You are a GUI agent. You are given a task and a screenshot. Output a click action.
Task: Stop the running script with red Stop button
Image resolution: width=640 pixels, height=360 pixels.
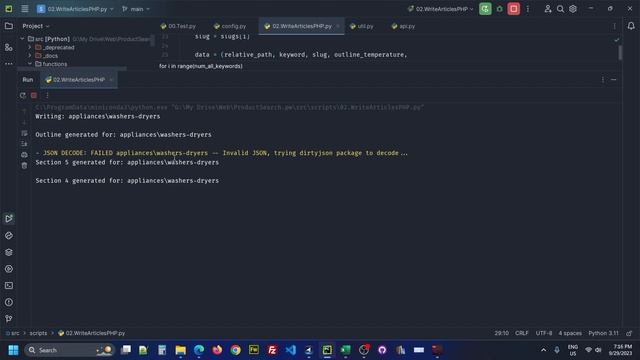click(x=513, y=9)
